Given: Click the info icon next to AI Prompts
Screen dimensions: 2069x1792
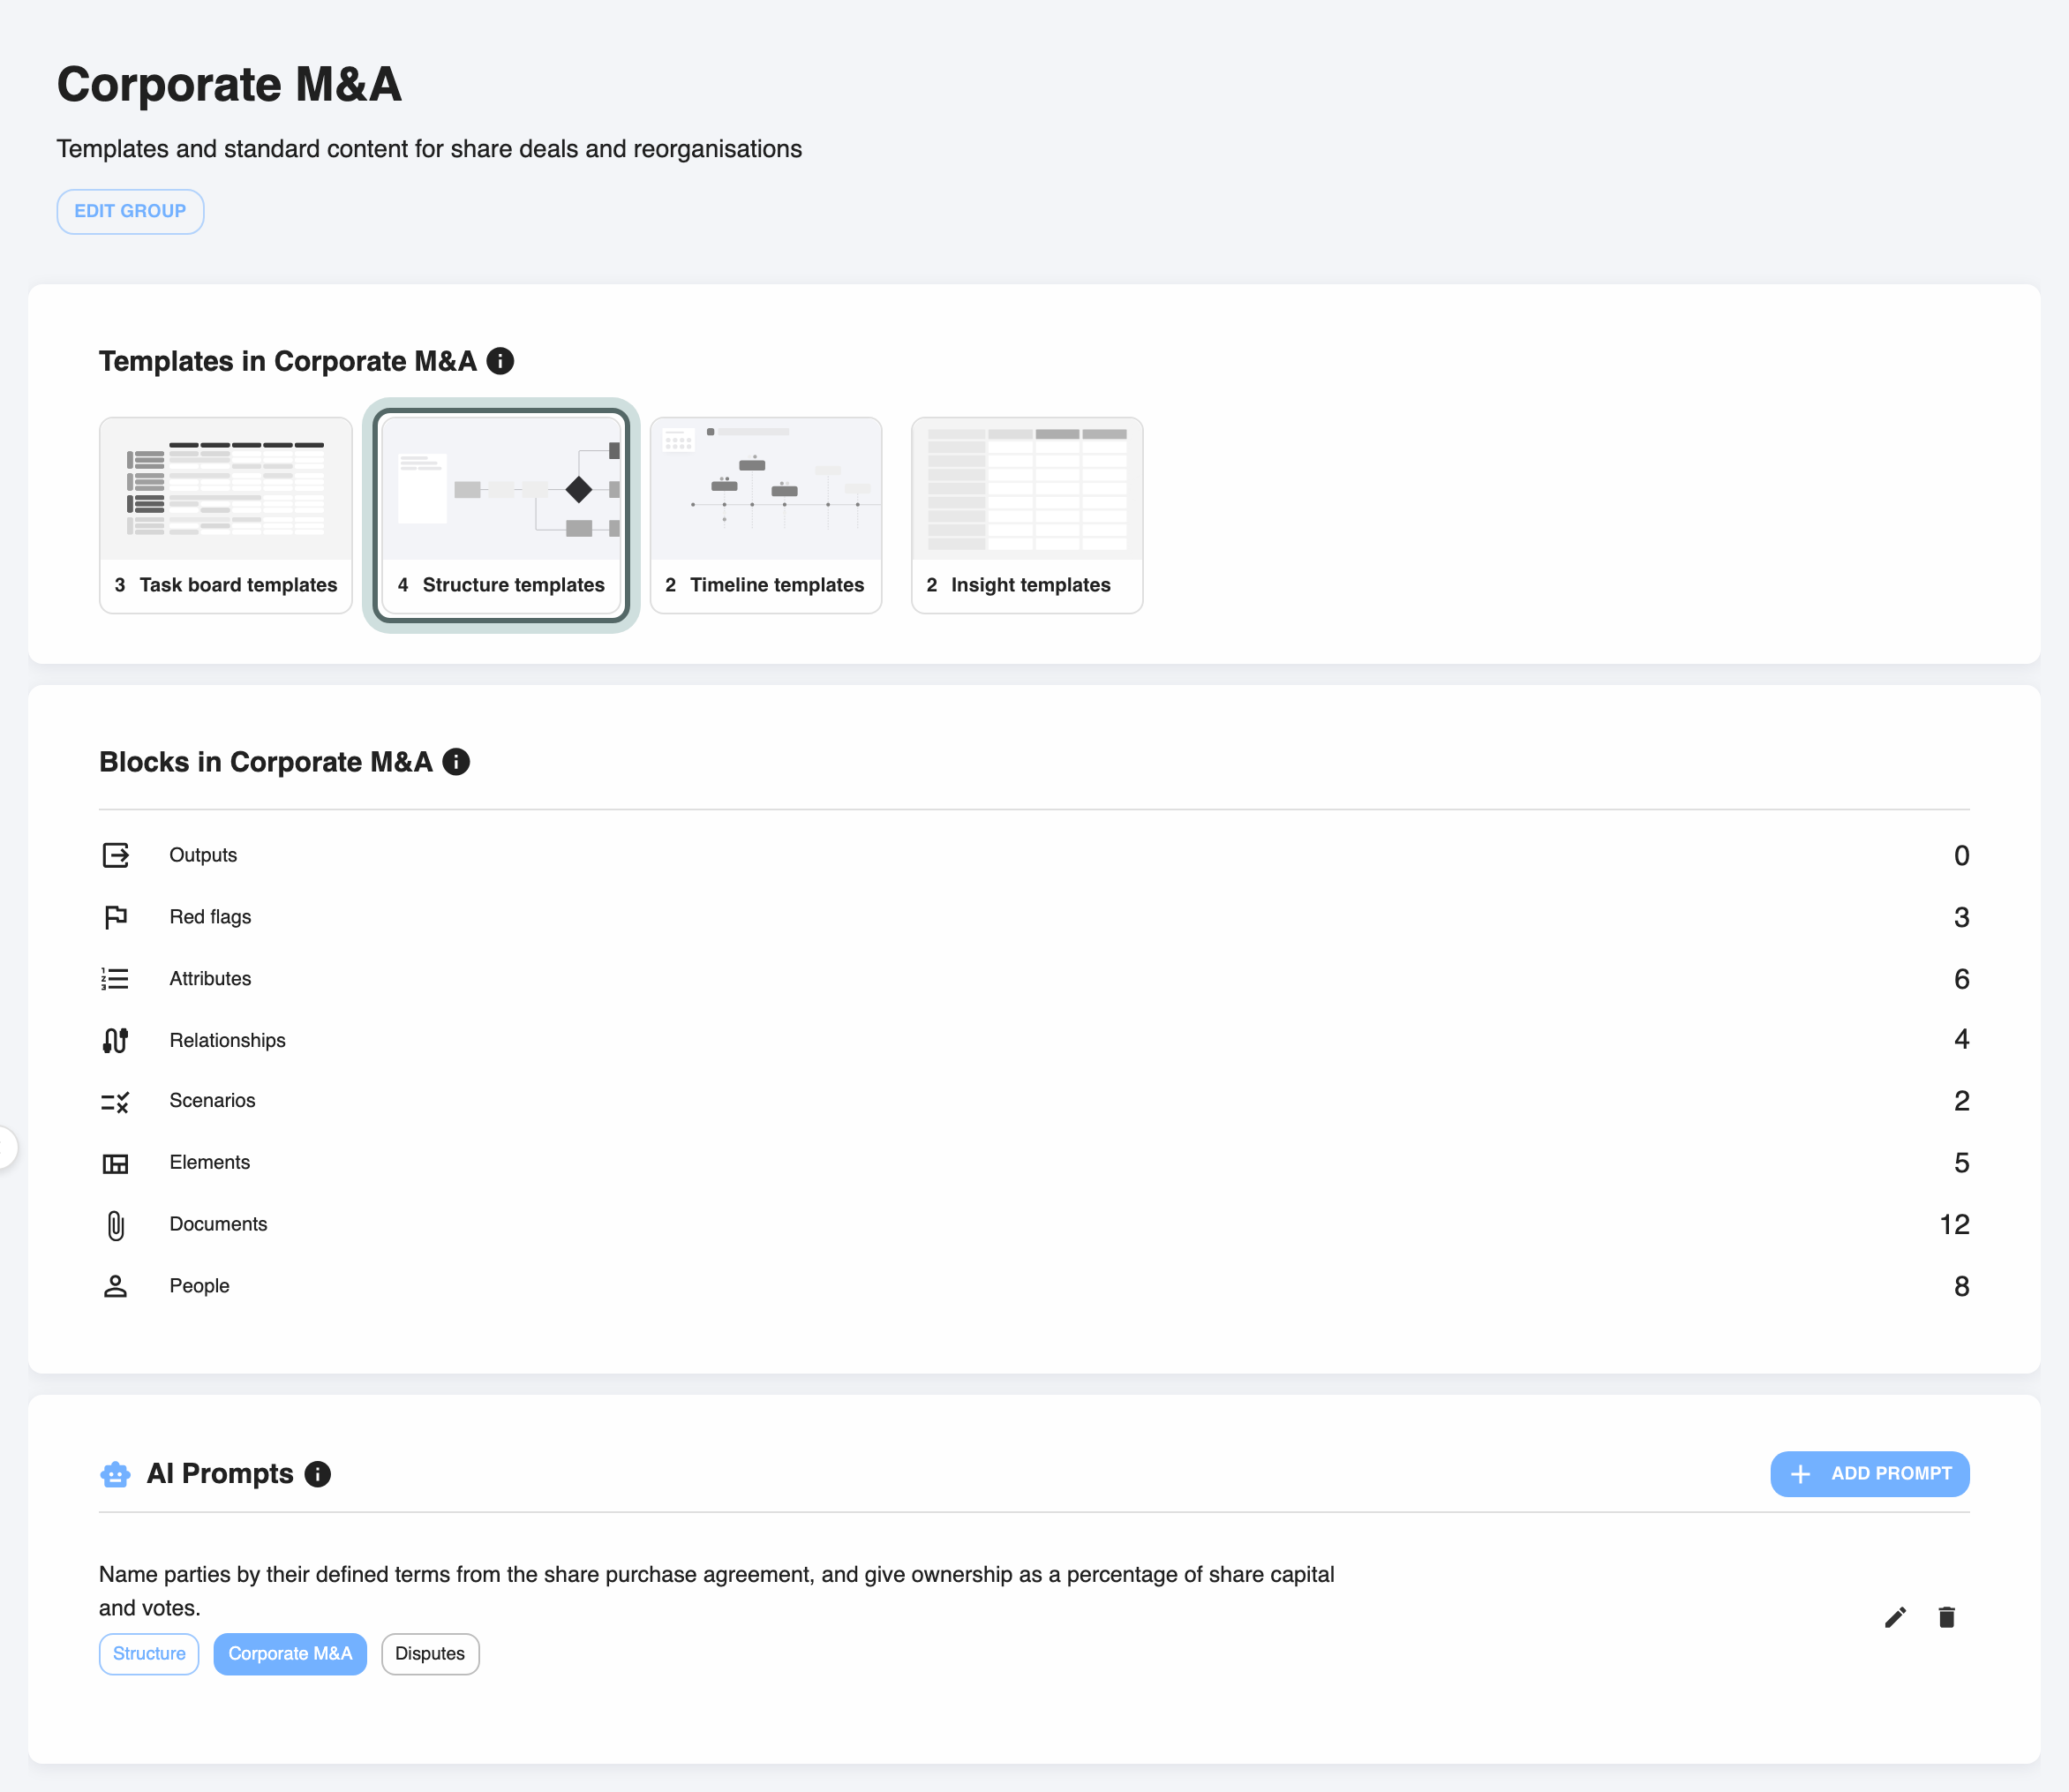Looking at the screenshot, I should pyautogui.click(x=318, y=1474).
